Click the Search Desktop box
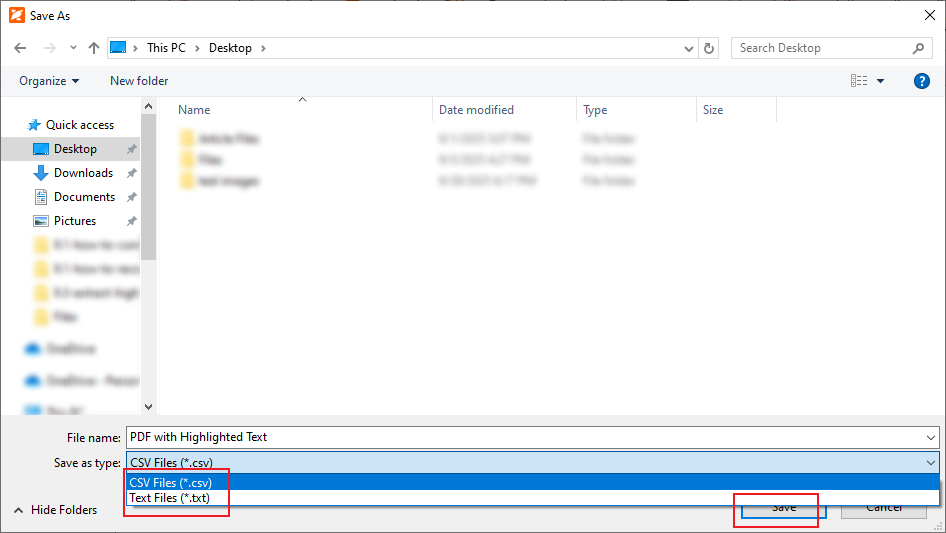 820,48
